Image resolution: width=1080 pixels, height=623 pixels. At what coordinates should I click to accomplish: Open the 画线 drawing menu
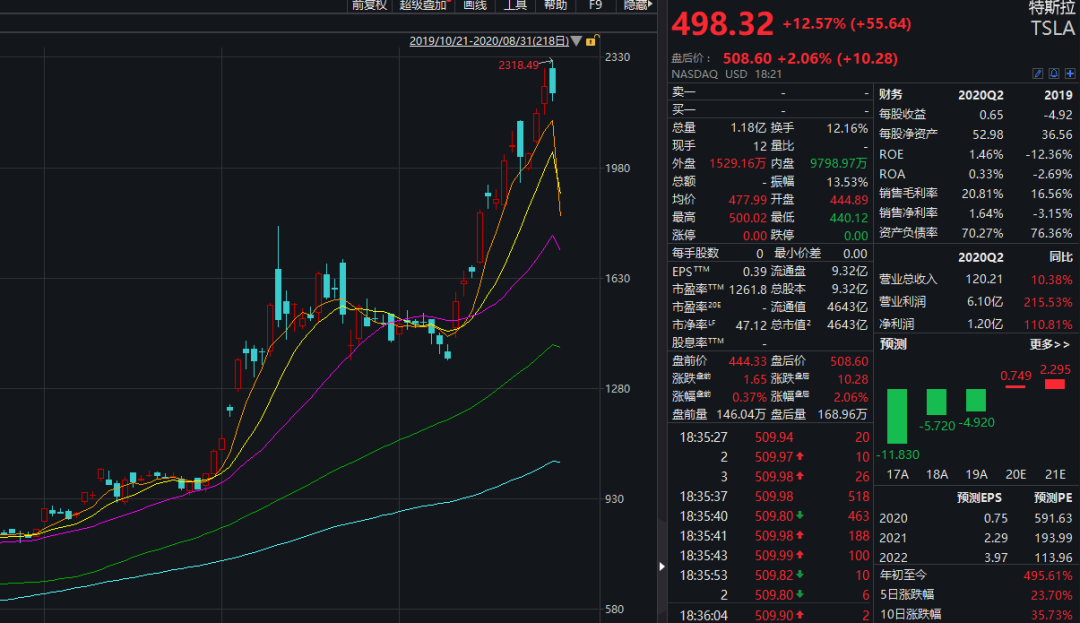point(475,6)
